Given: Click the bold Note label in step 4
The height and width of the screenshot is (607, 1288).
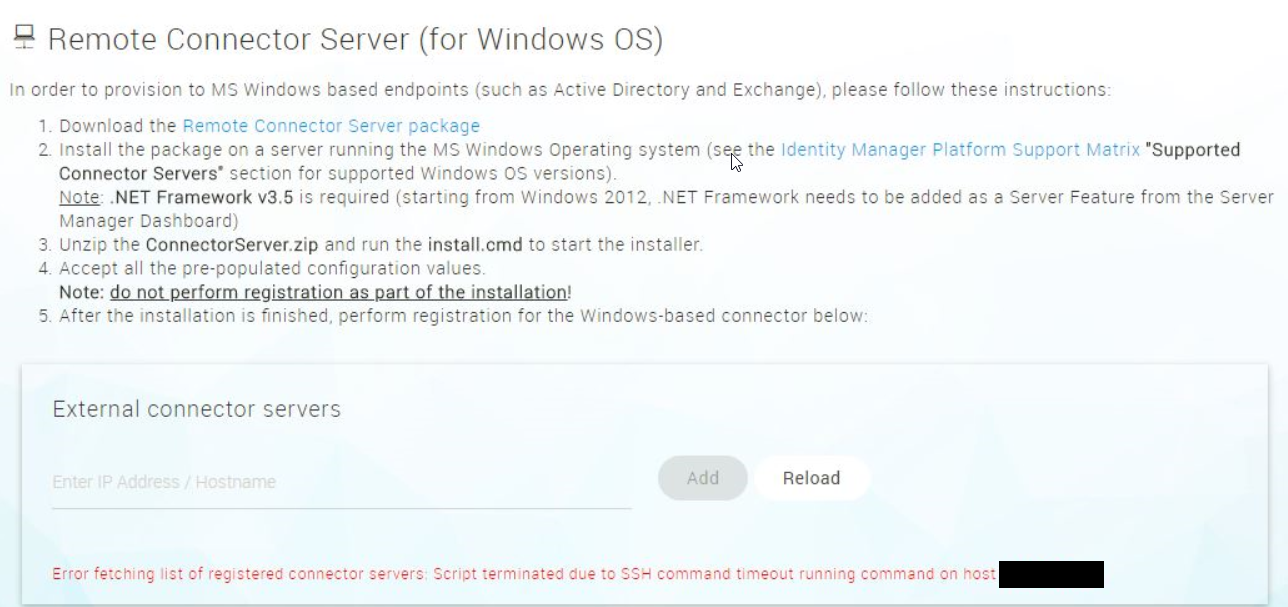Looking at the screenshot, I should [x=82, y=292].
